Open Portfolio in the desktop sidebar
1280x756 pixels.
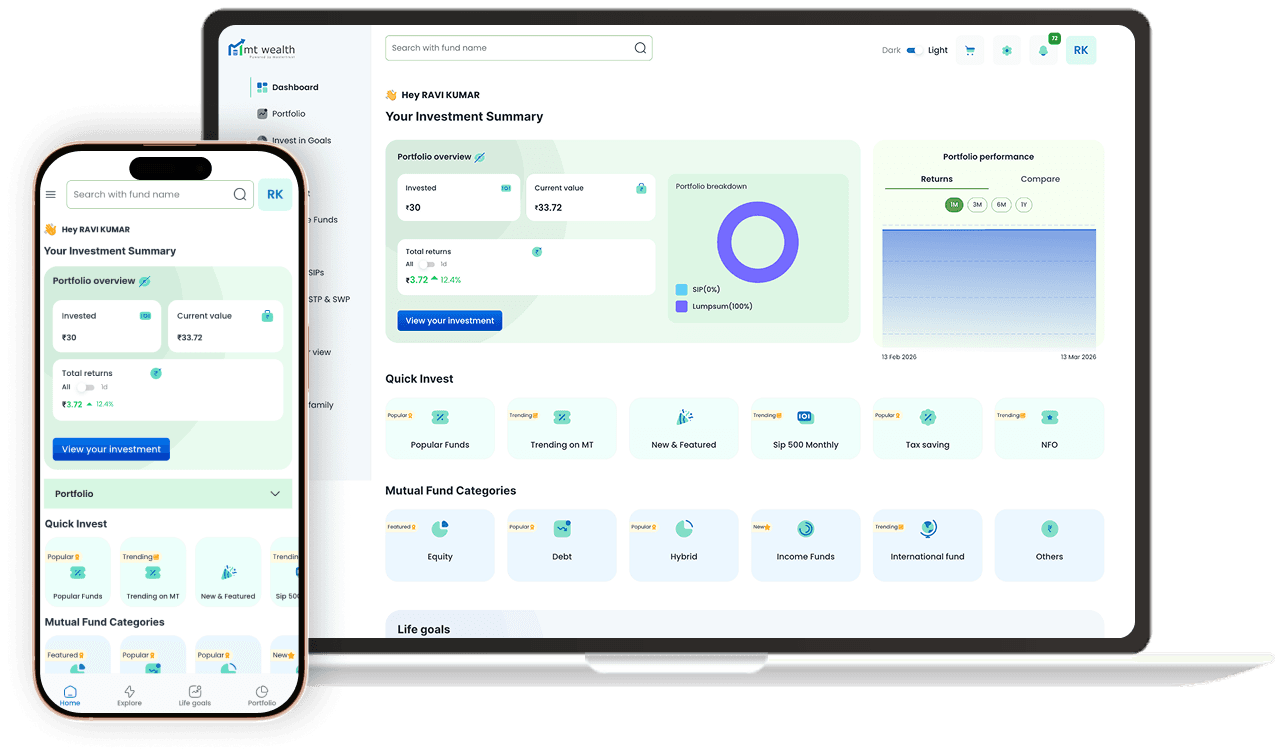pos(288,114)
